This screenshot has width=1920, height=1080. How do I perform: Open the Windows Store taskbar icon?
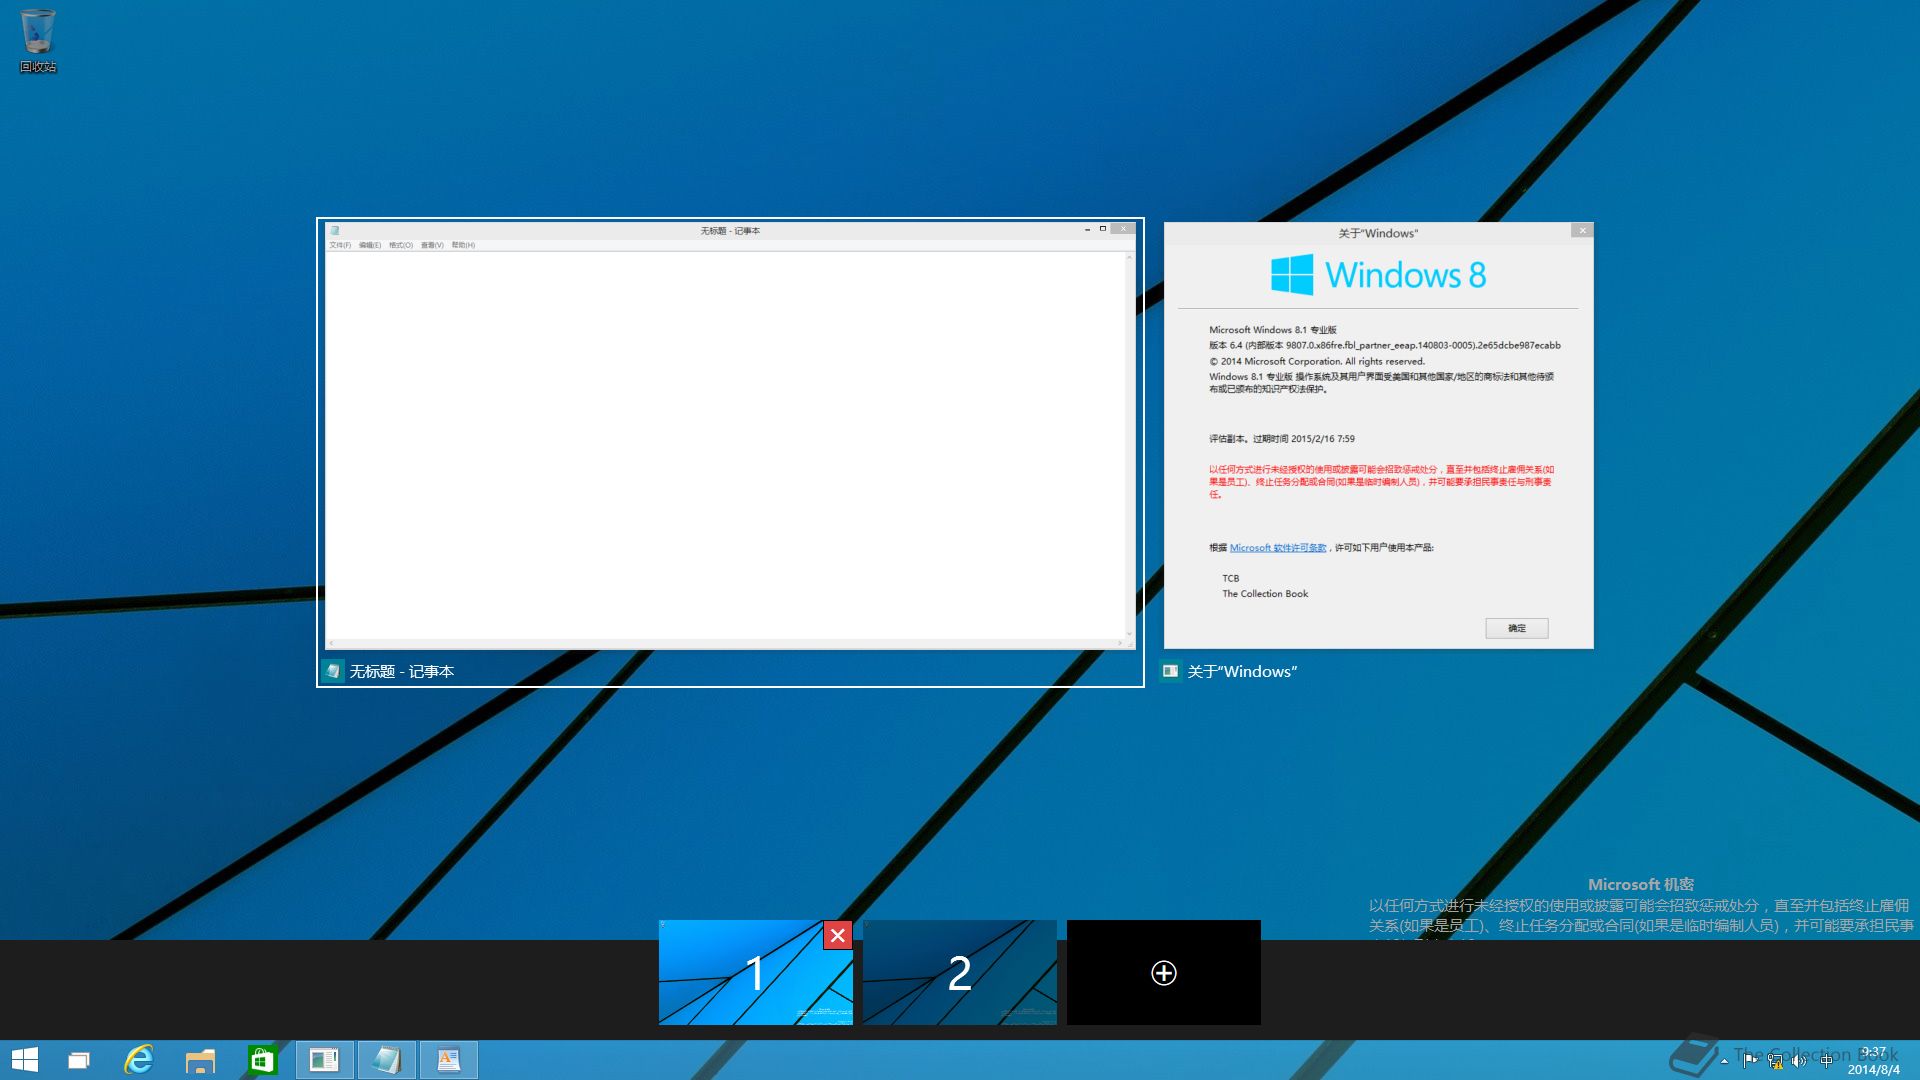click(x=262, y=1060)
